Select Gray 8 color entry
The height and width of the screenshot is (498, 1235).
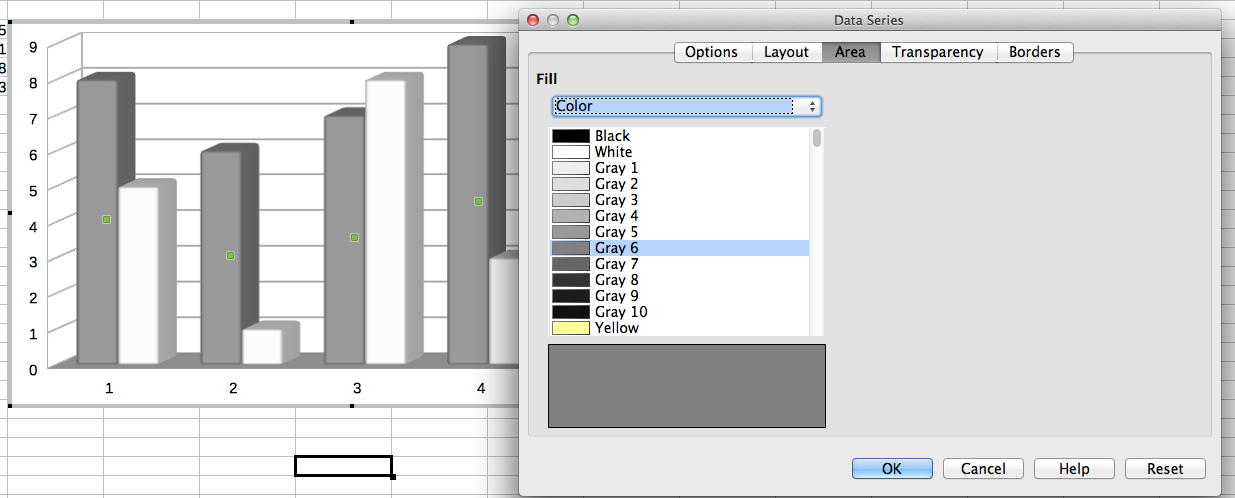[680, 280]
